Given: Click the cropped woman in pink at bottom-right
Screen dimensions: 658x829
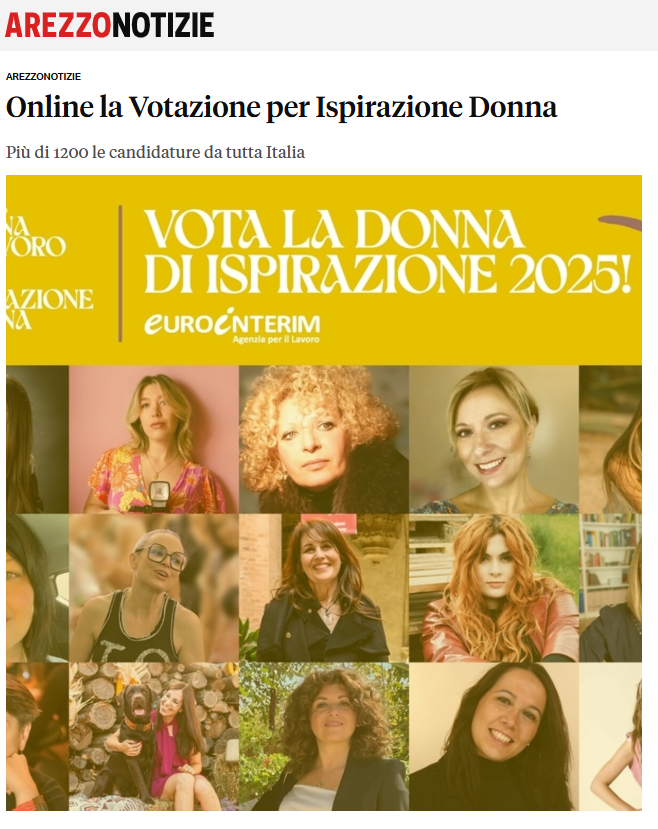Looking at the screenshot, I should click(x=610, y=736).
